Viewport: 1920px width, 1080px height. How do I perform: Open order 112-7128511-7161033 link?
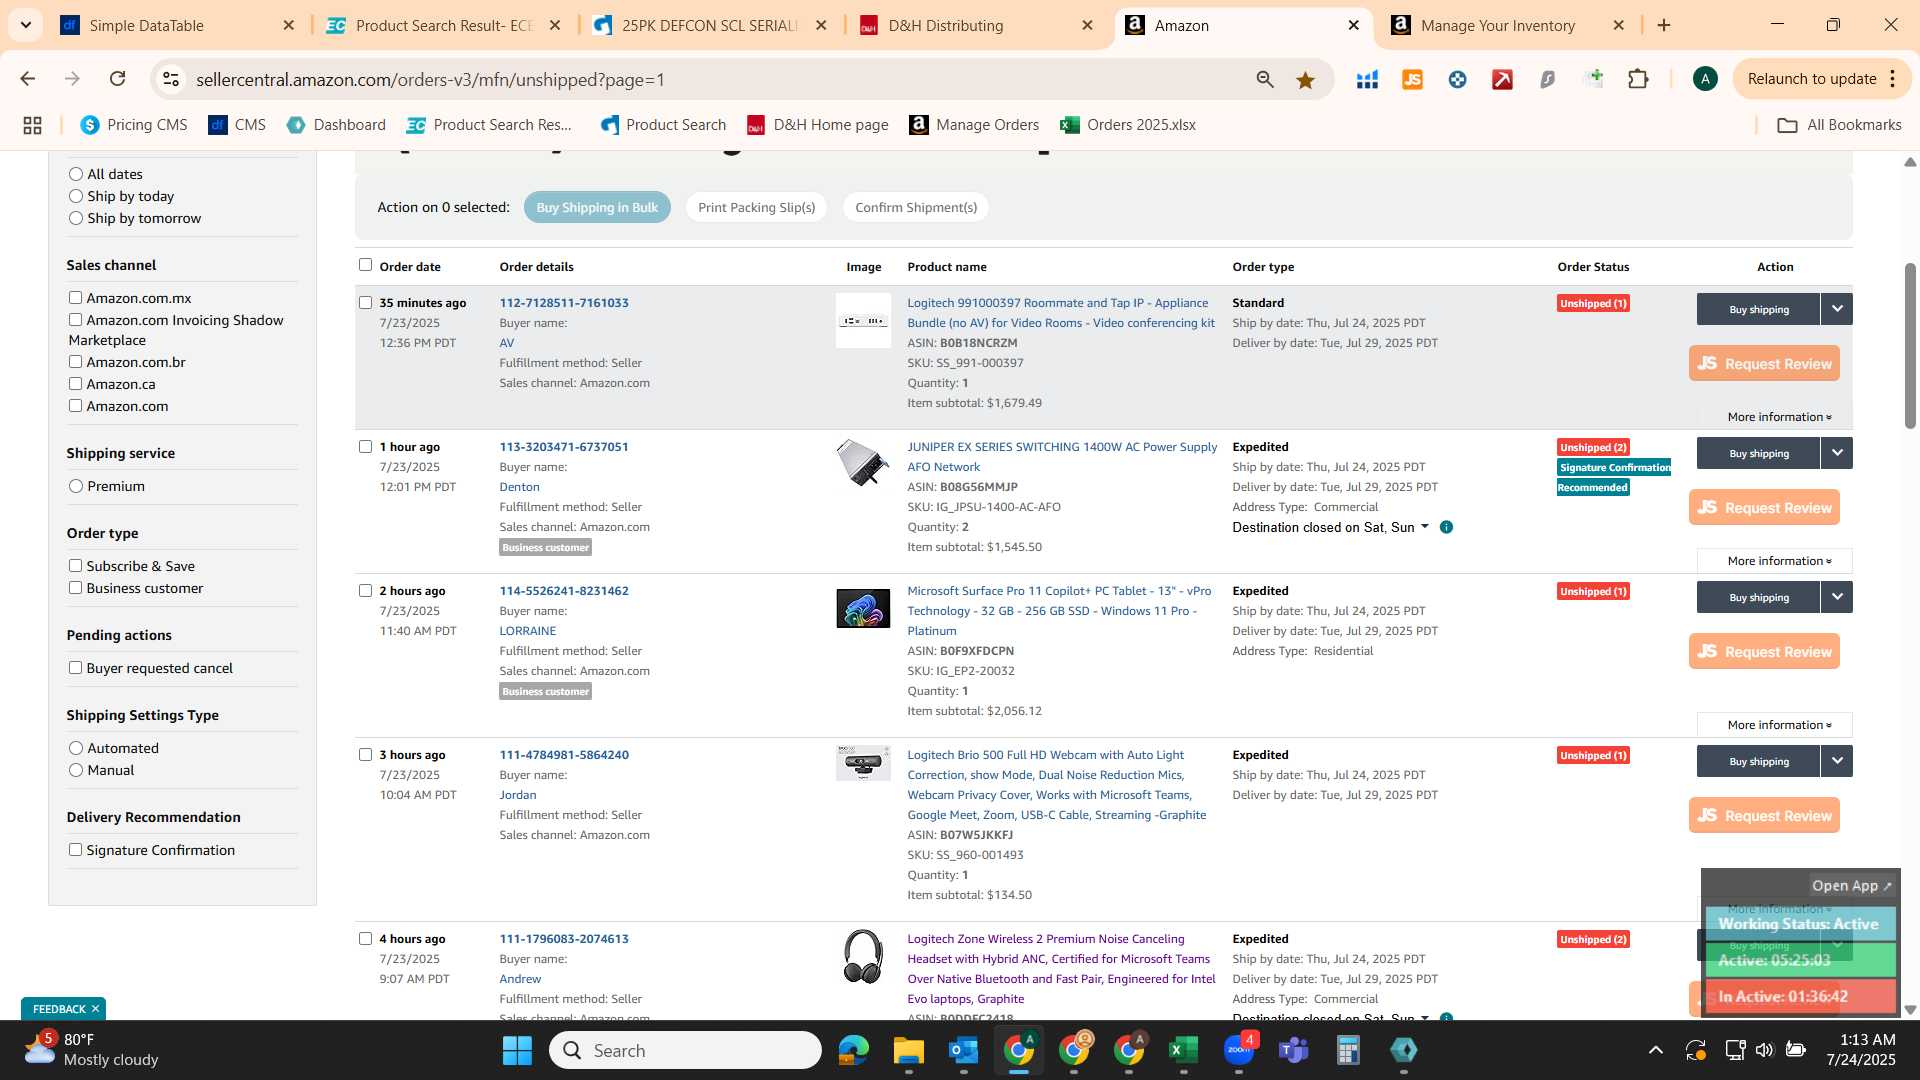point(564,303)
